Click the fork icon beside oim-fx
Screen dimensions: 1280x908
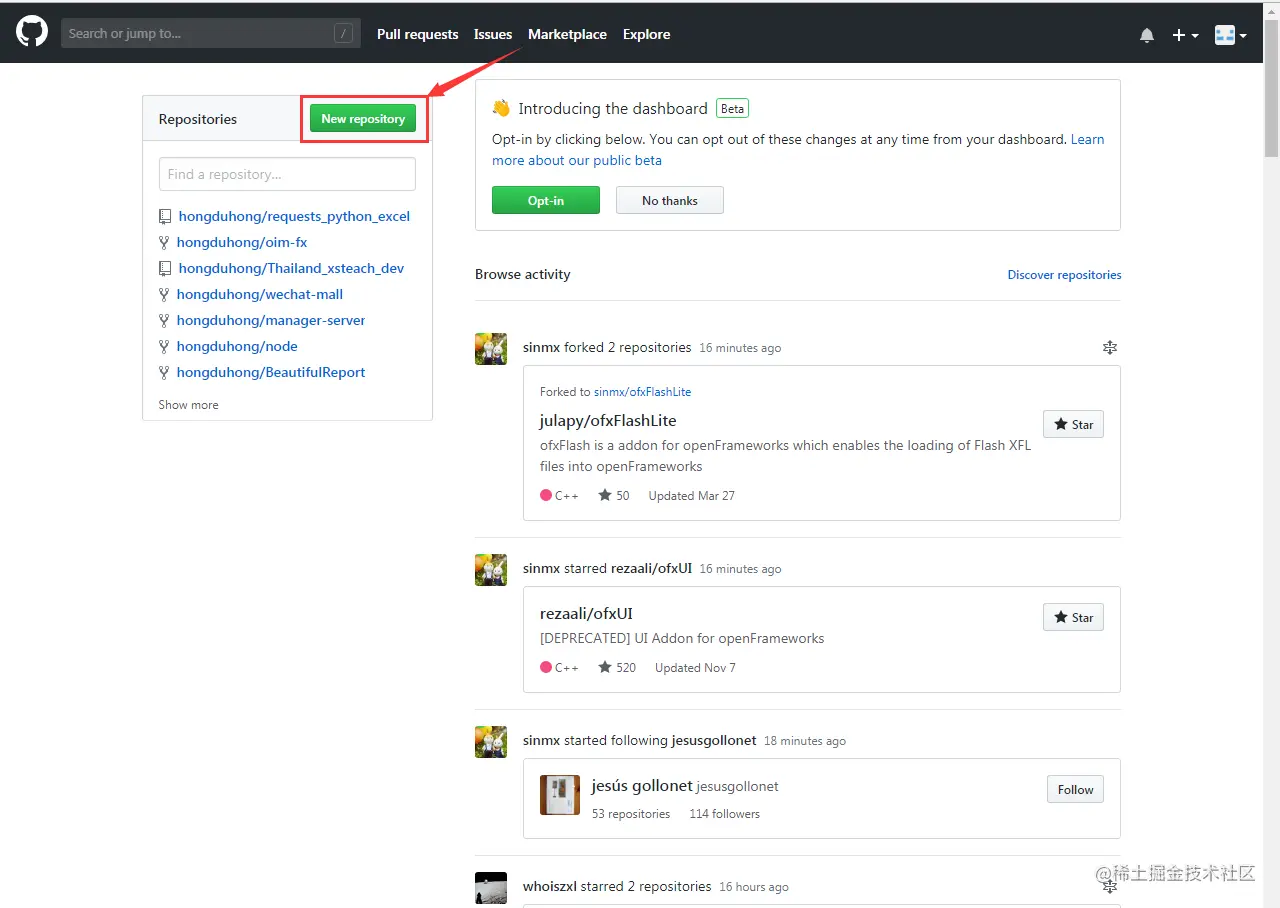coord(164,242)
